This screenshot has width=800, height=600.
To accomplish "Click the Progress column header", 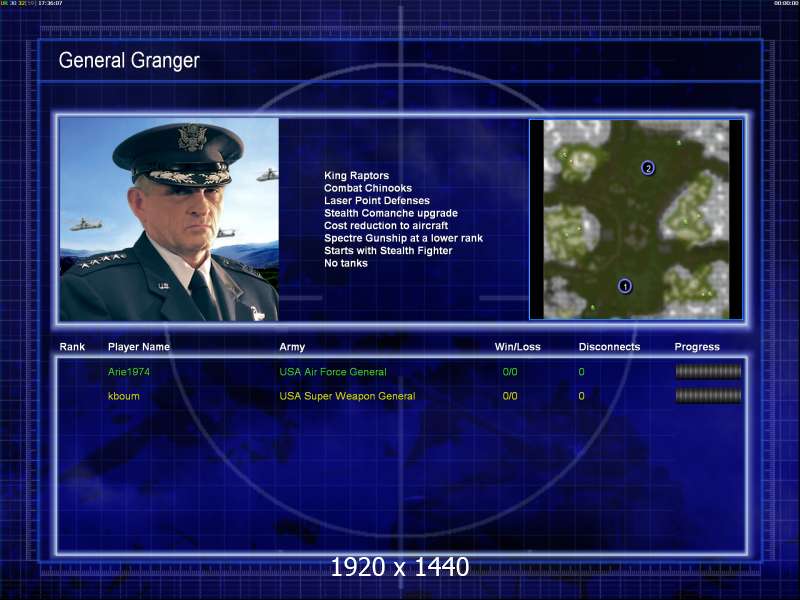I will point(697,347).
